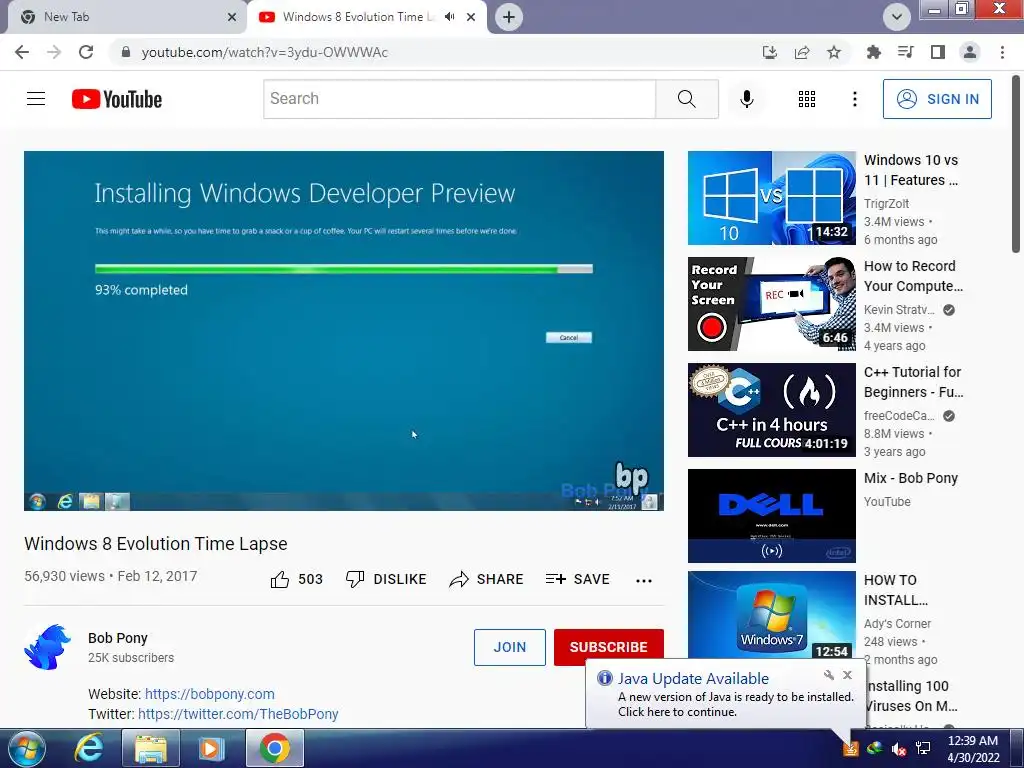Open the Bob Pony channel avatar
This screenshot has width=1024, height=768.
click(x=48, y=647)
